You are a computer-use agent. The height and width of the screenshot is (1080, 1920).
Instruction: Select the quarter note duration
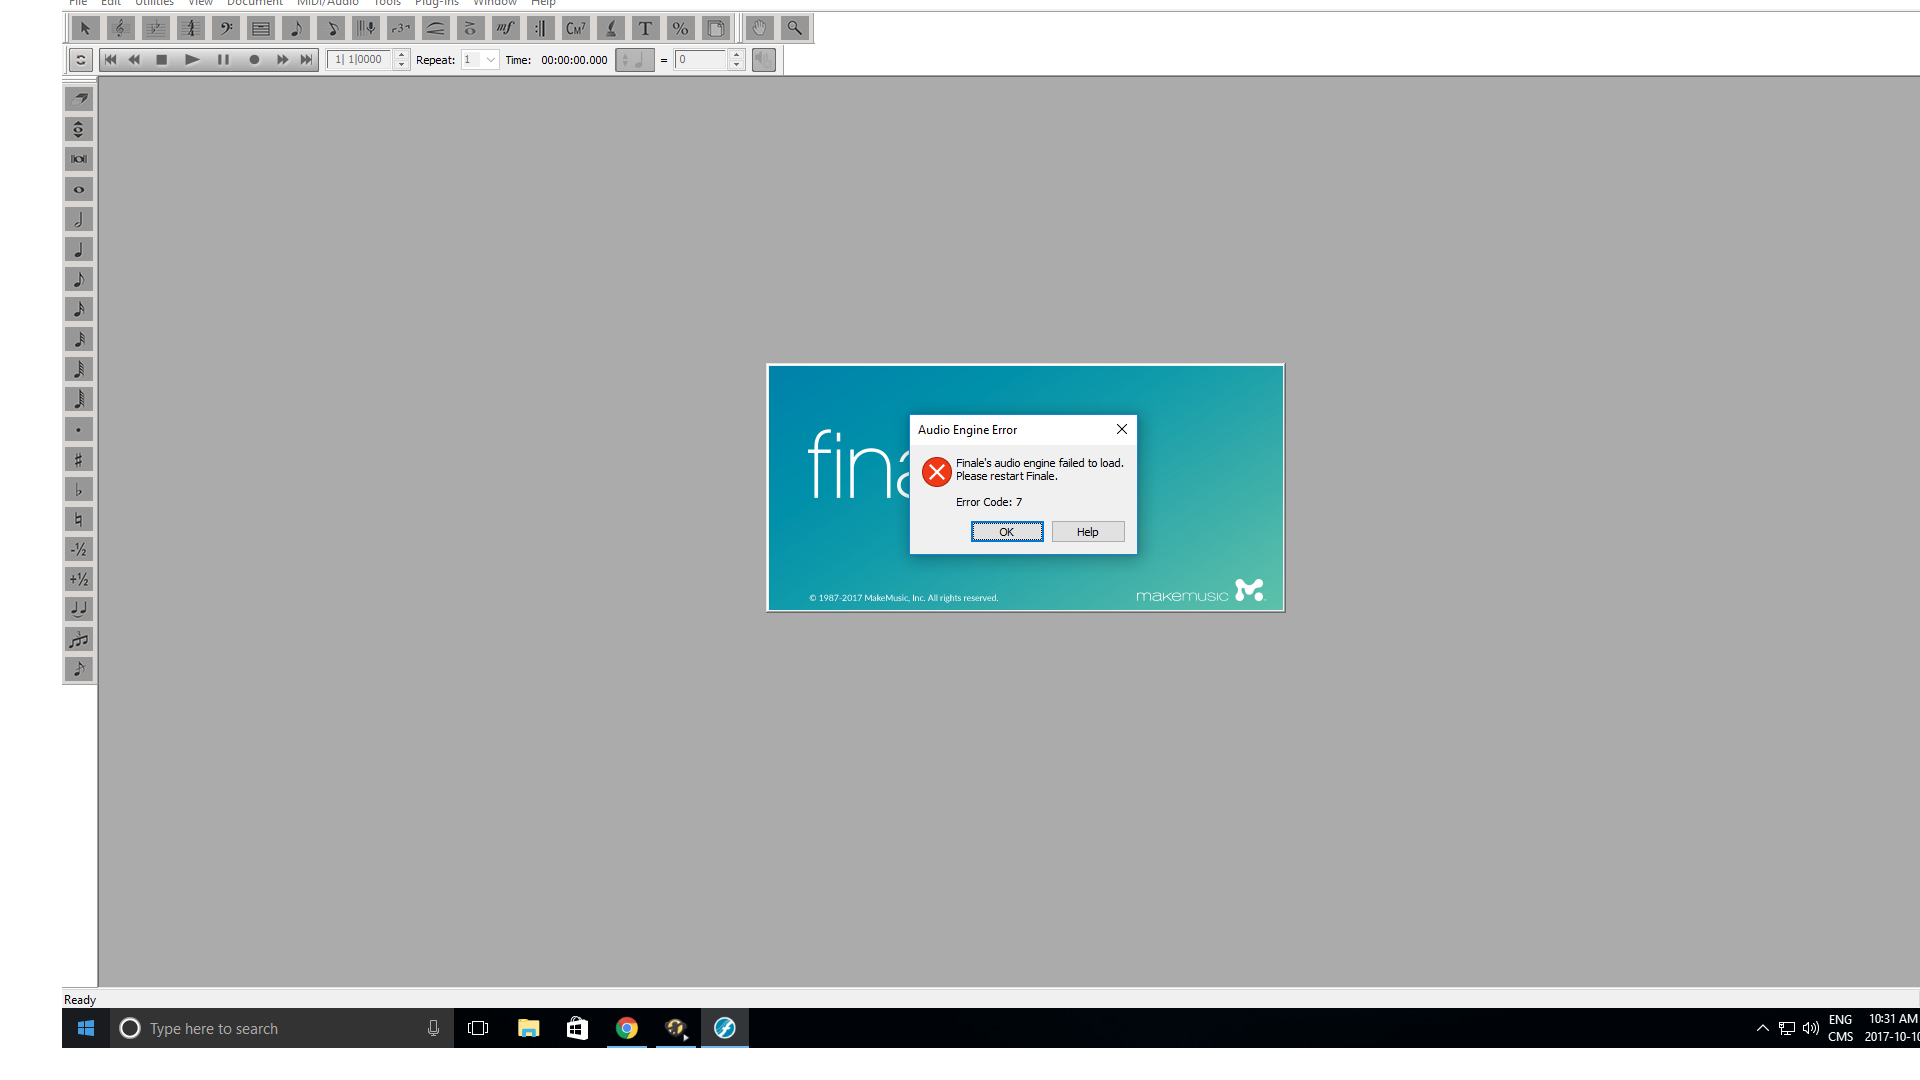(x=79, y=249)
